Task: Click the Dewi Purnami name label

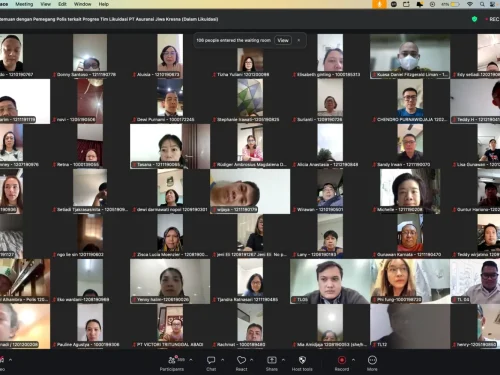Action: pos(163,120)
